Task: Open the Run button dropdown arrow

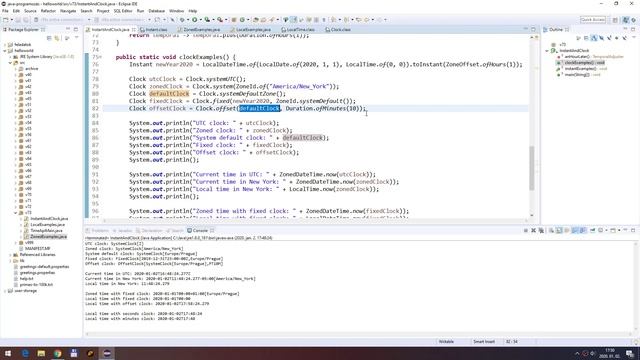Action: tap(200, 20)
